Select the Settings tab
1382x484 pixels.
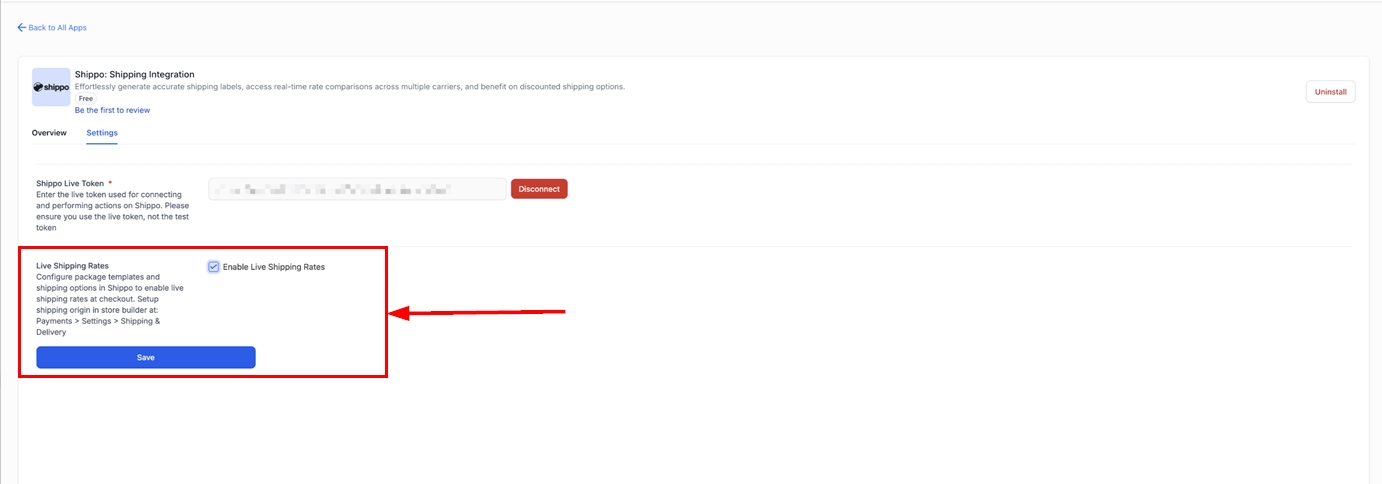tap(102, 133)
